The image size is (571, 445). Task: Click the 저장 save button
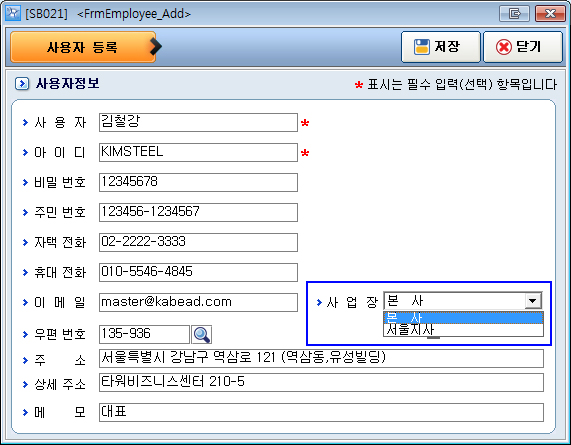pos(441,47)
